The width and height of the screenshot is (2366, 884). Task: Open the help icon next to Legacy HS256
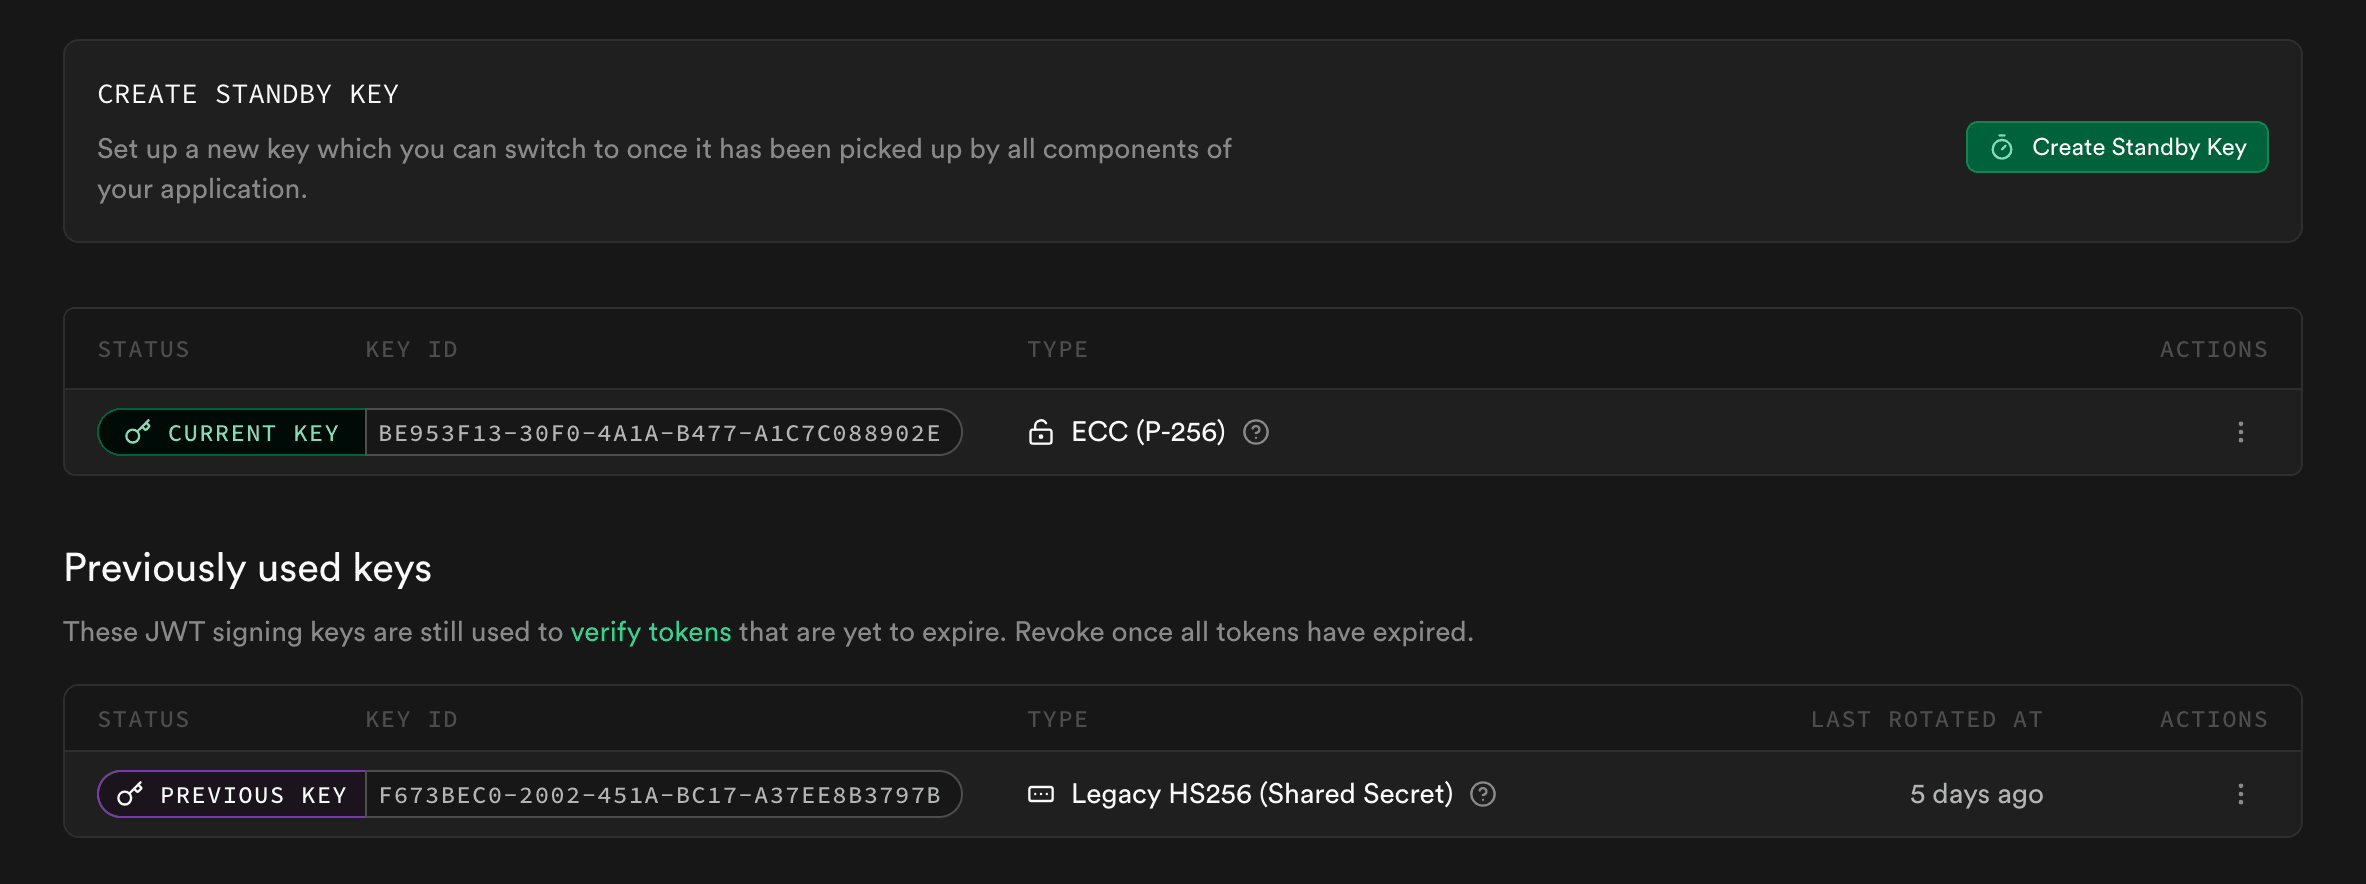pos(1485,794)
